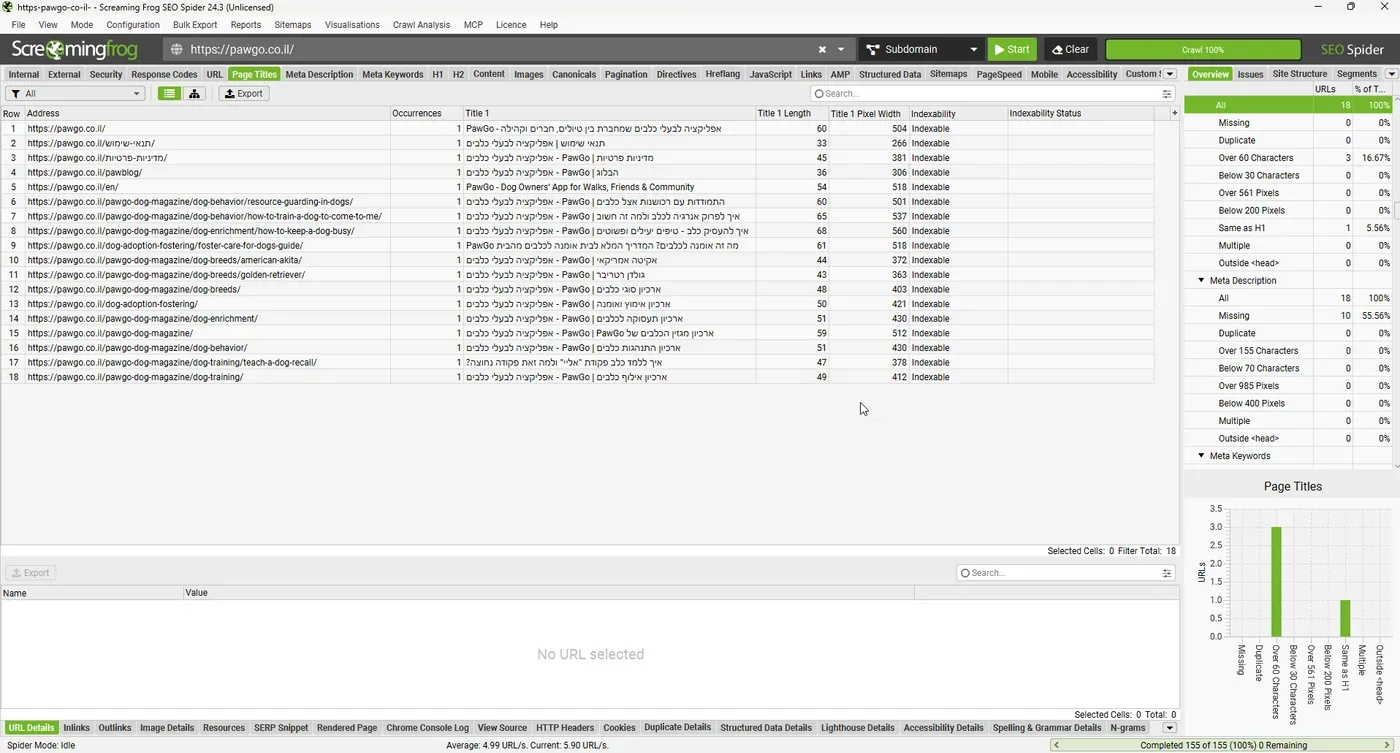
Task: Click the plus icon to add table columns
Action: tap(1175, 113)
